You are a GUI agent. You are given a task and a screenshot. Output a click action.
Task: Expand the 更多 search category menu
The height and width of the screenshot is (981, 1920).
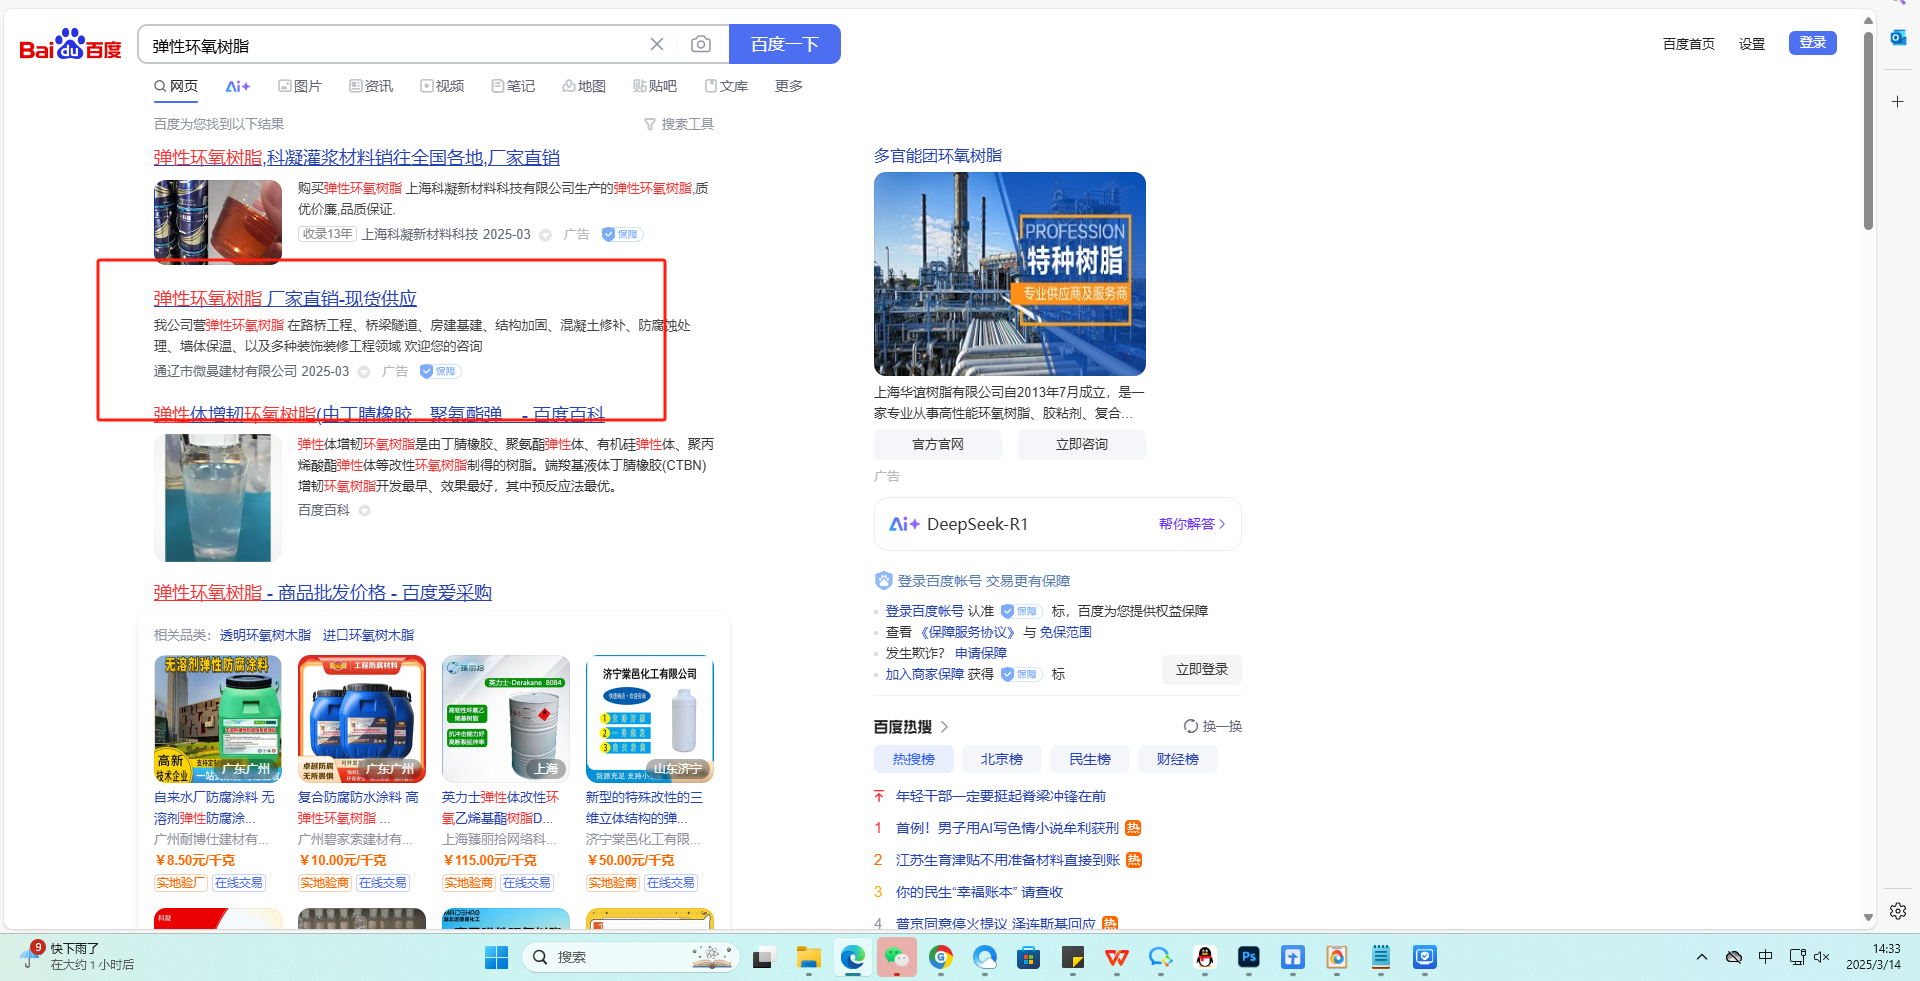tap(788, 86)
